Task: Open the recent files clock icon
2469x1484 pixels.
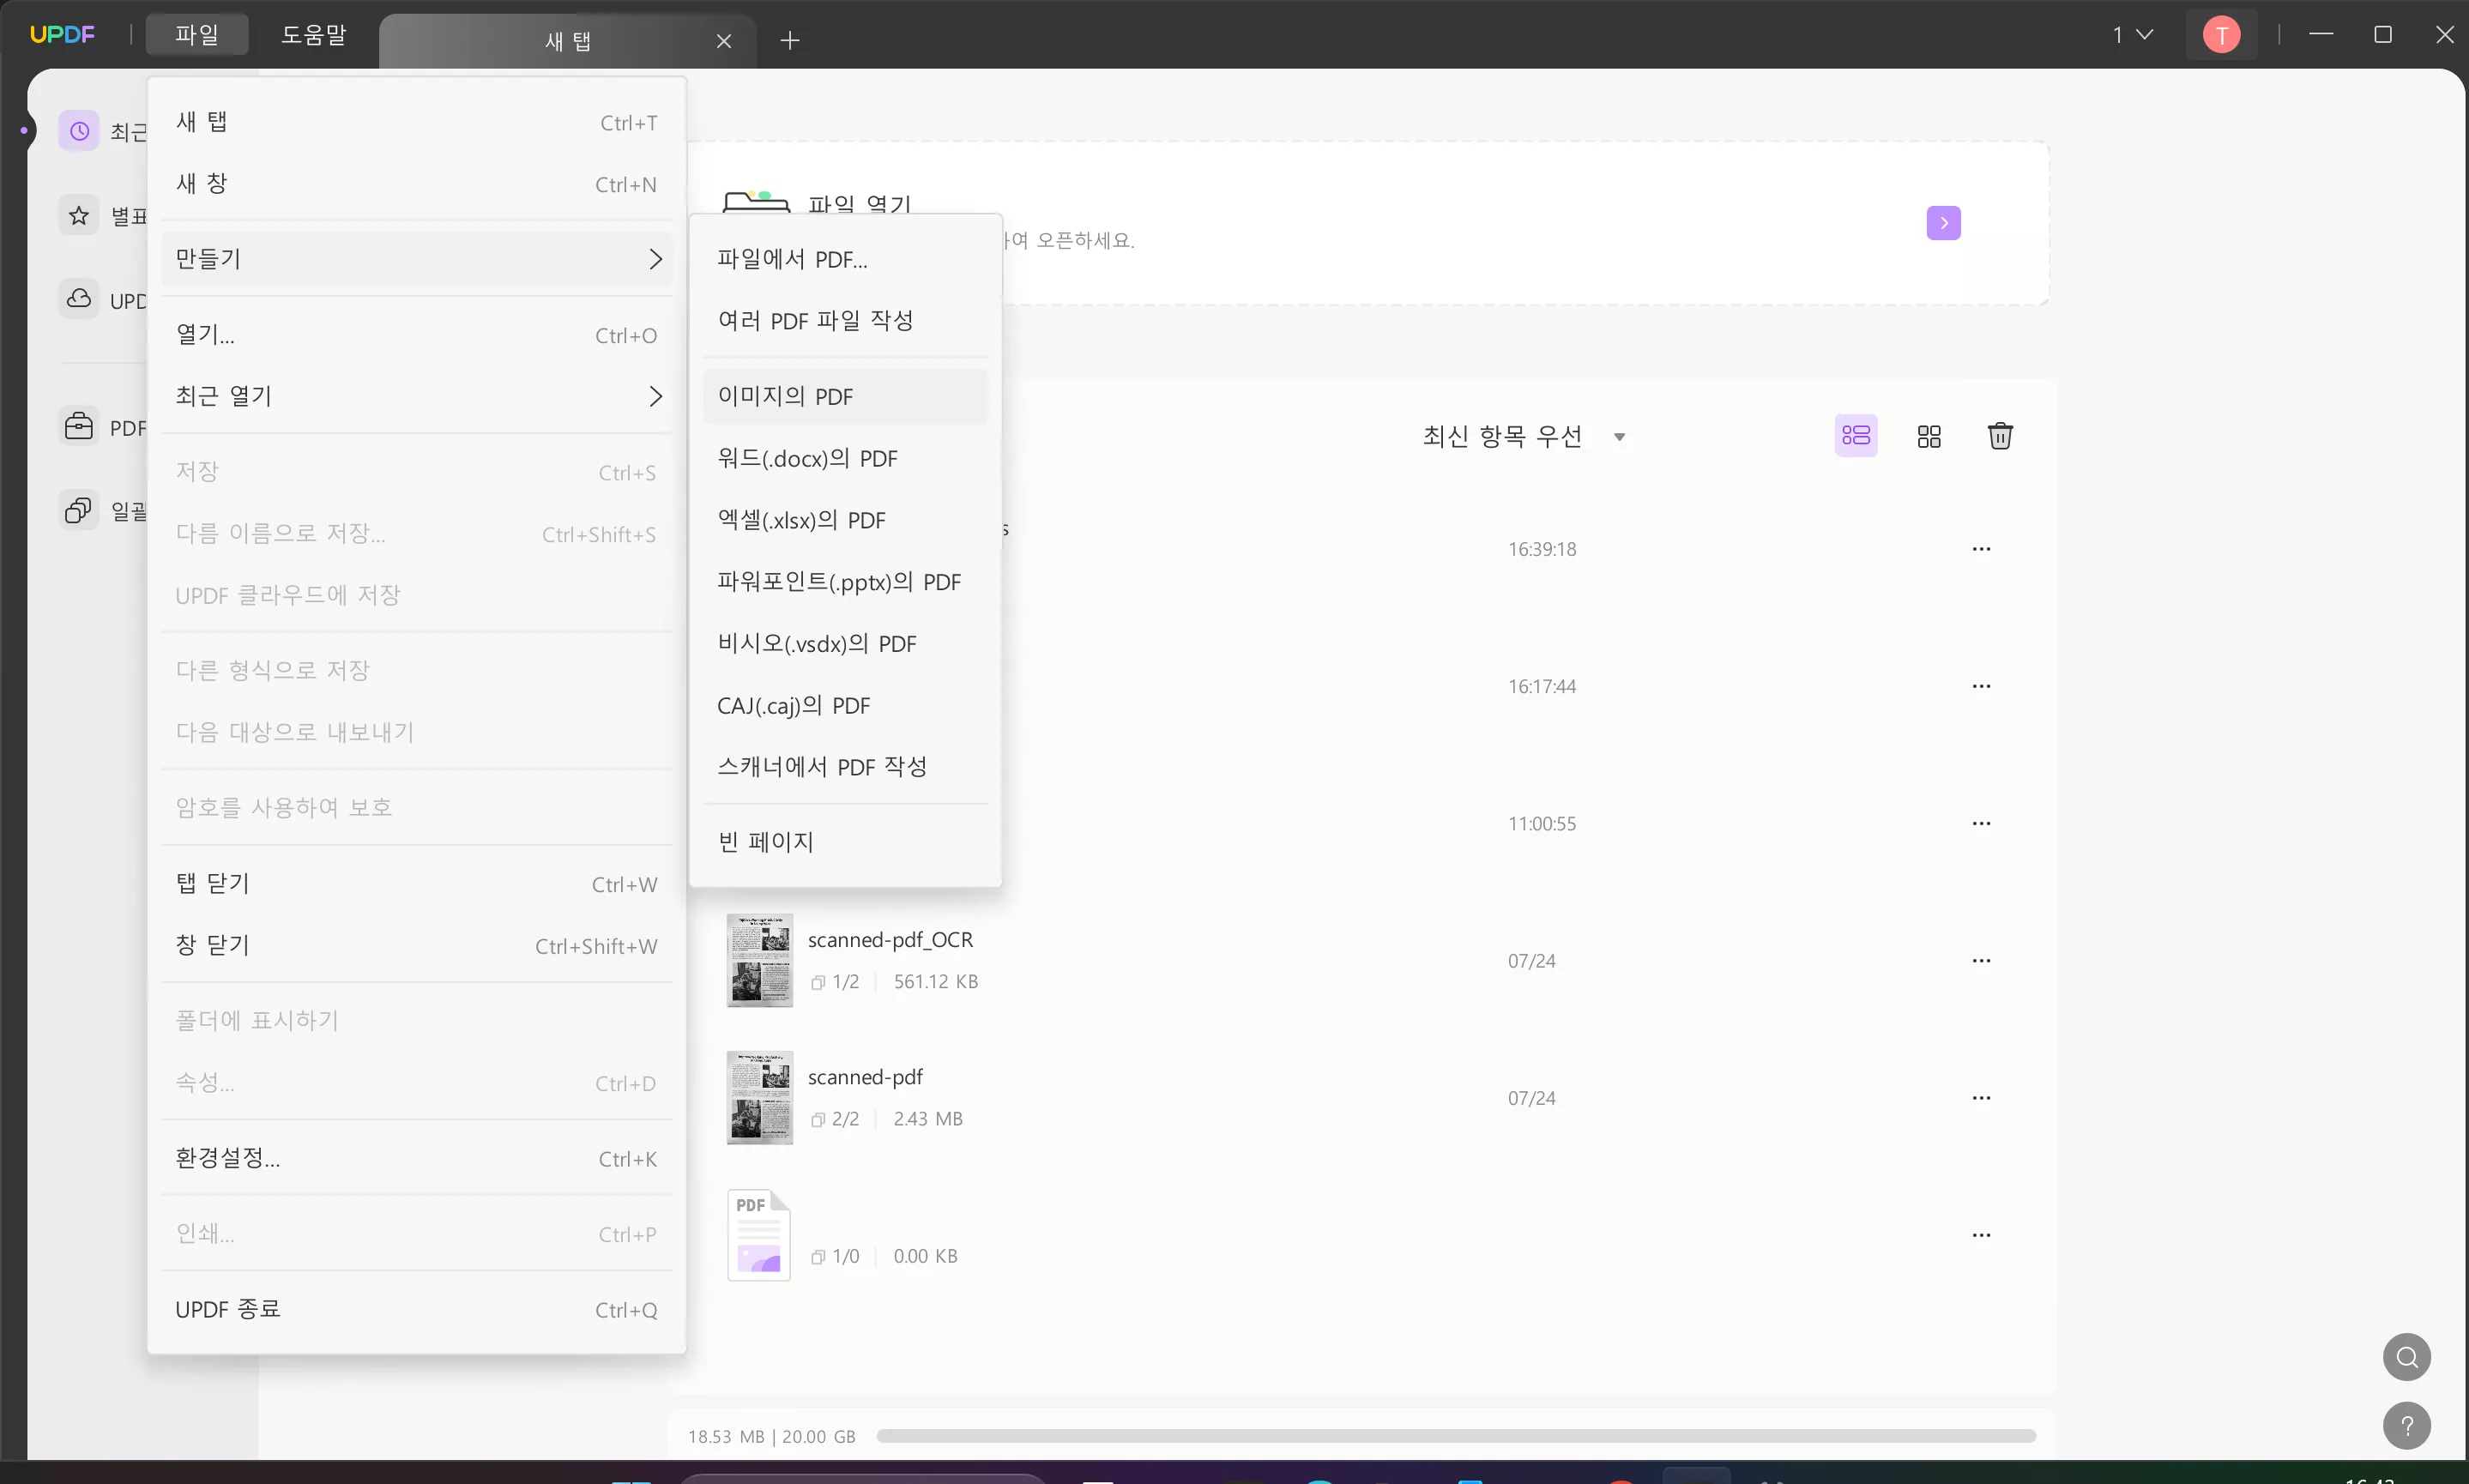Action: point(79,131)
